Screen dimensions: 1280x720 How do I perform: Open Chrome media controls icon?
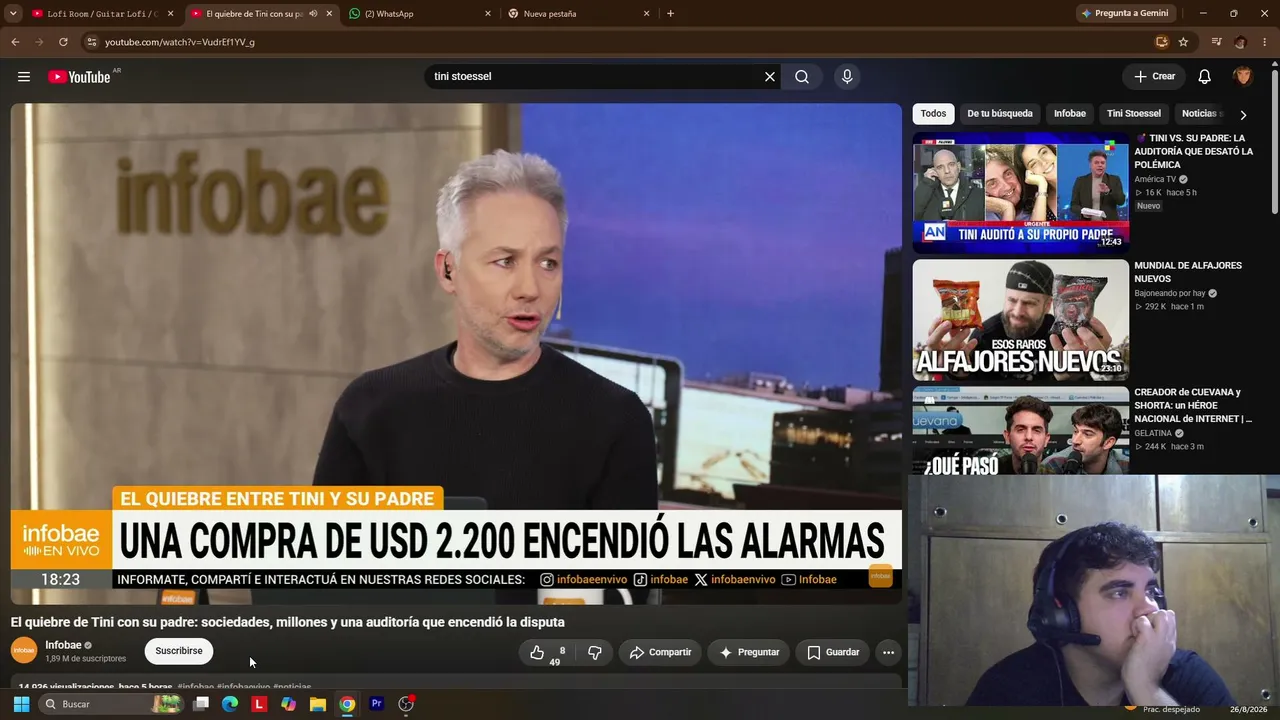tap(1216, 42)
